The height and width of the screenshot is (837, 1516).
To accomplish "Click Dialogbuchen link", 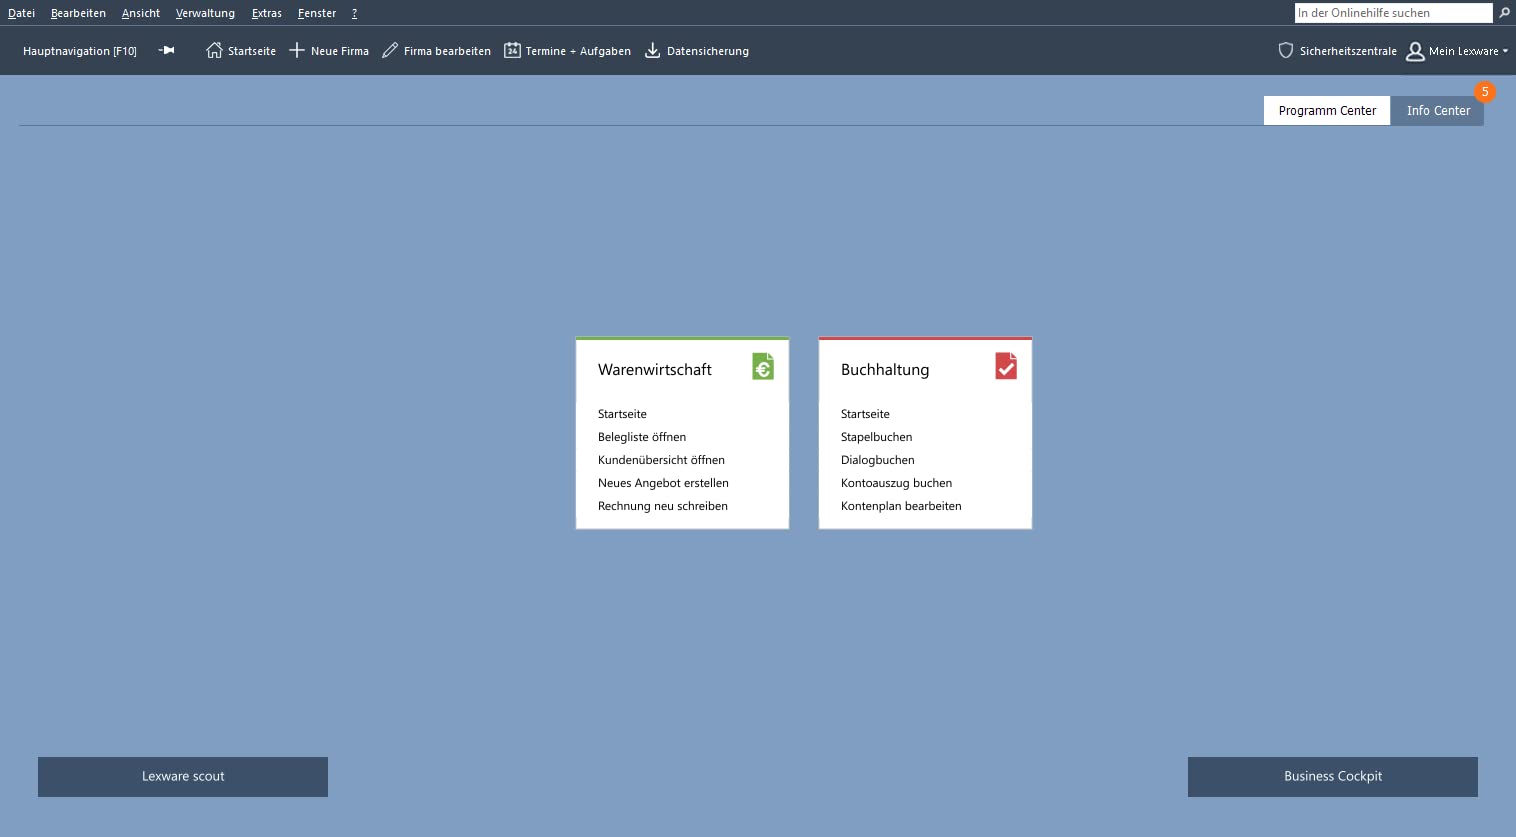I will point(878,460).
